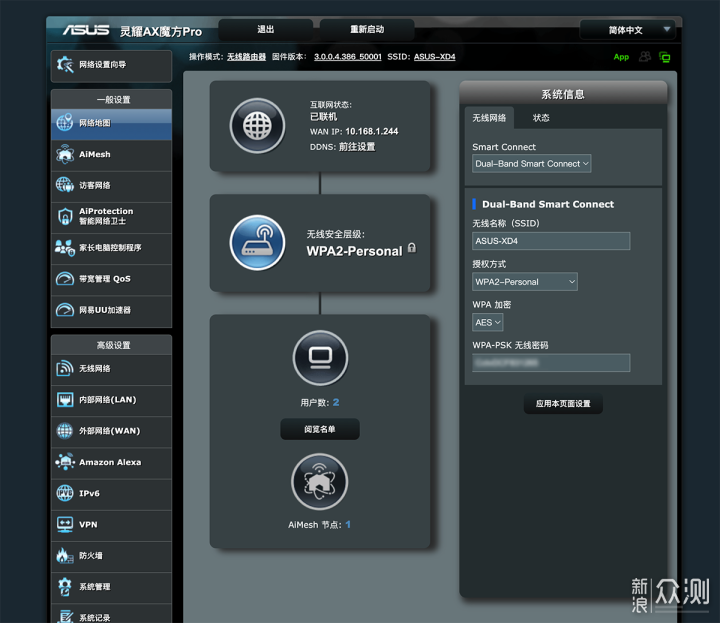Open the WPA encryption AES dropdown
The height and width of the screenshot is (623, 720).
488,322
